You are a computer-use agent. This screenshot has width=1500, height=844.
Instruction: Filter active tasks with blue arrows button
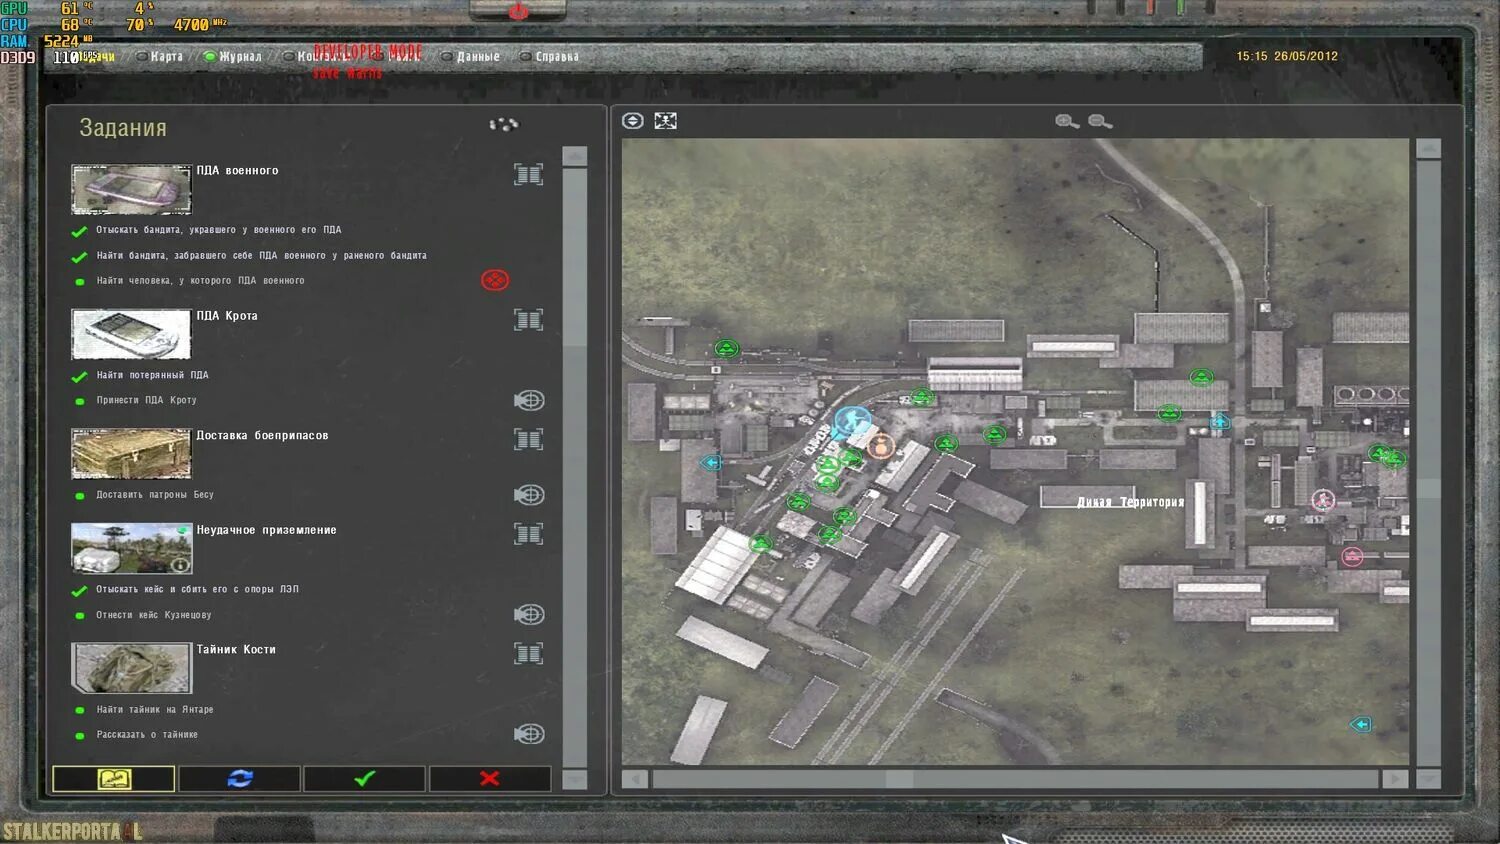240,778
